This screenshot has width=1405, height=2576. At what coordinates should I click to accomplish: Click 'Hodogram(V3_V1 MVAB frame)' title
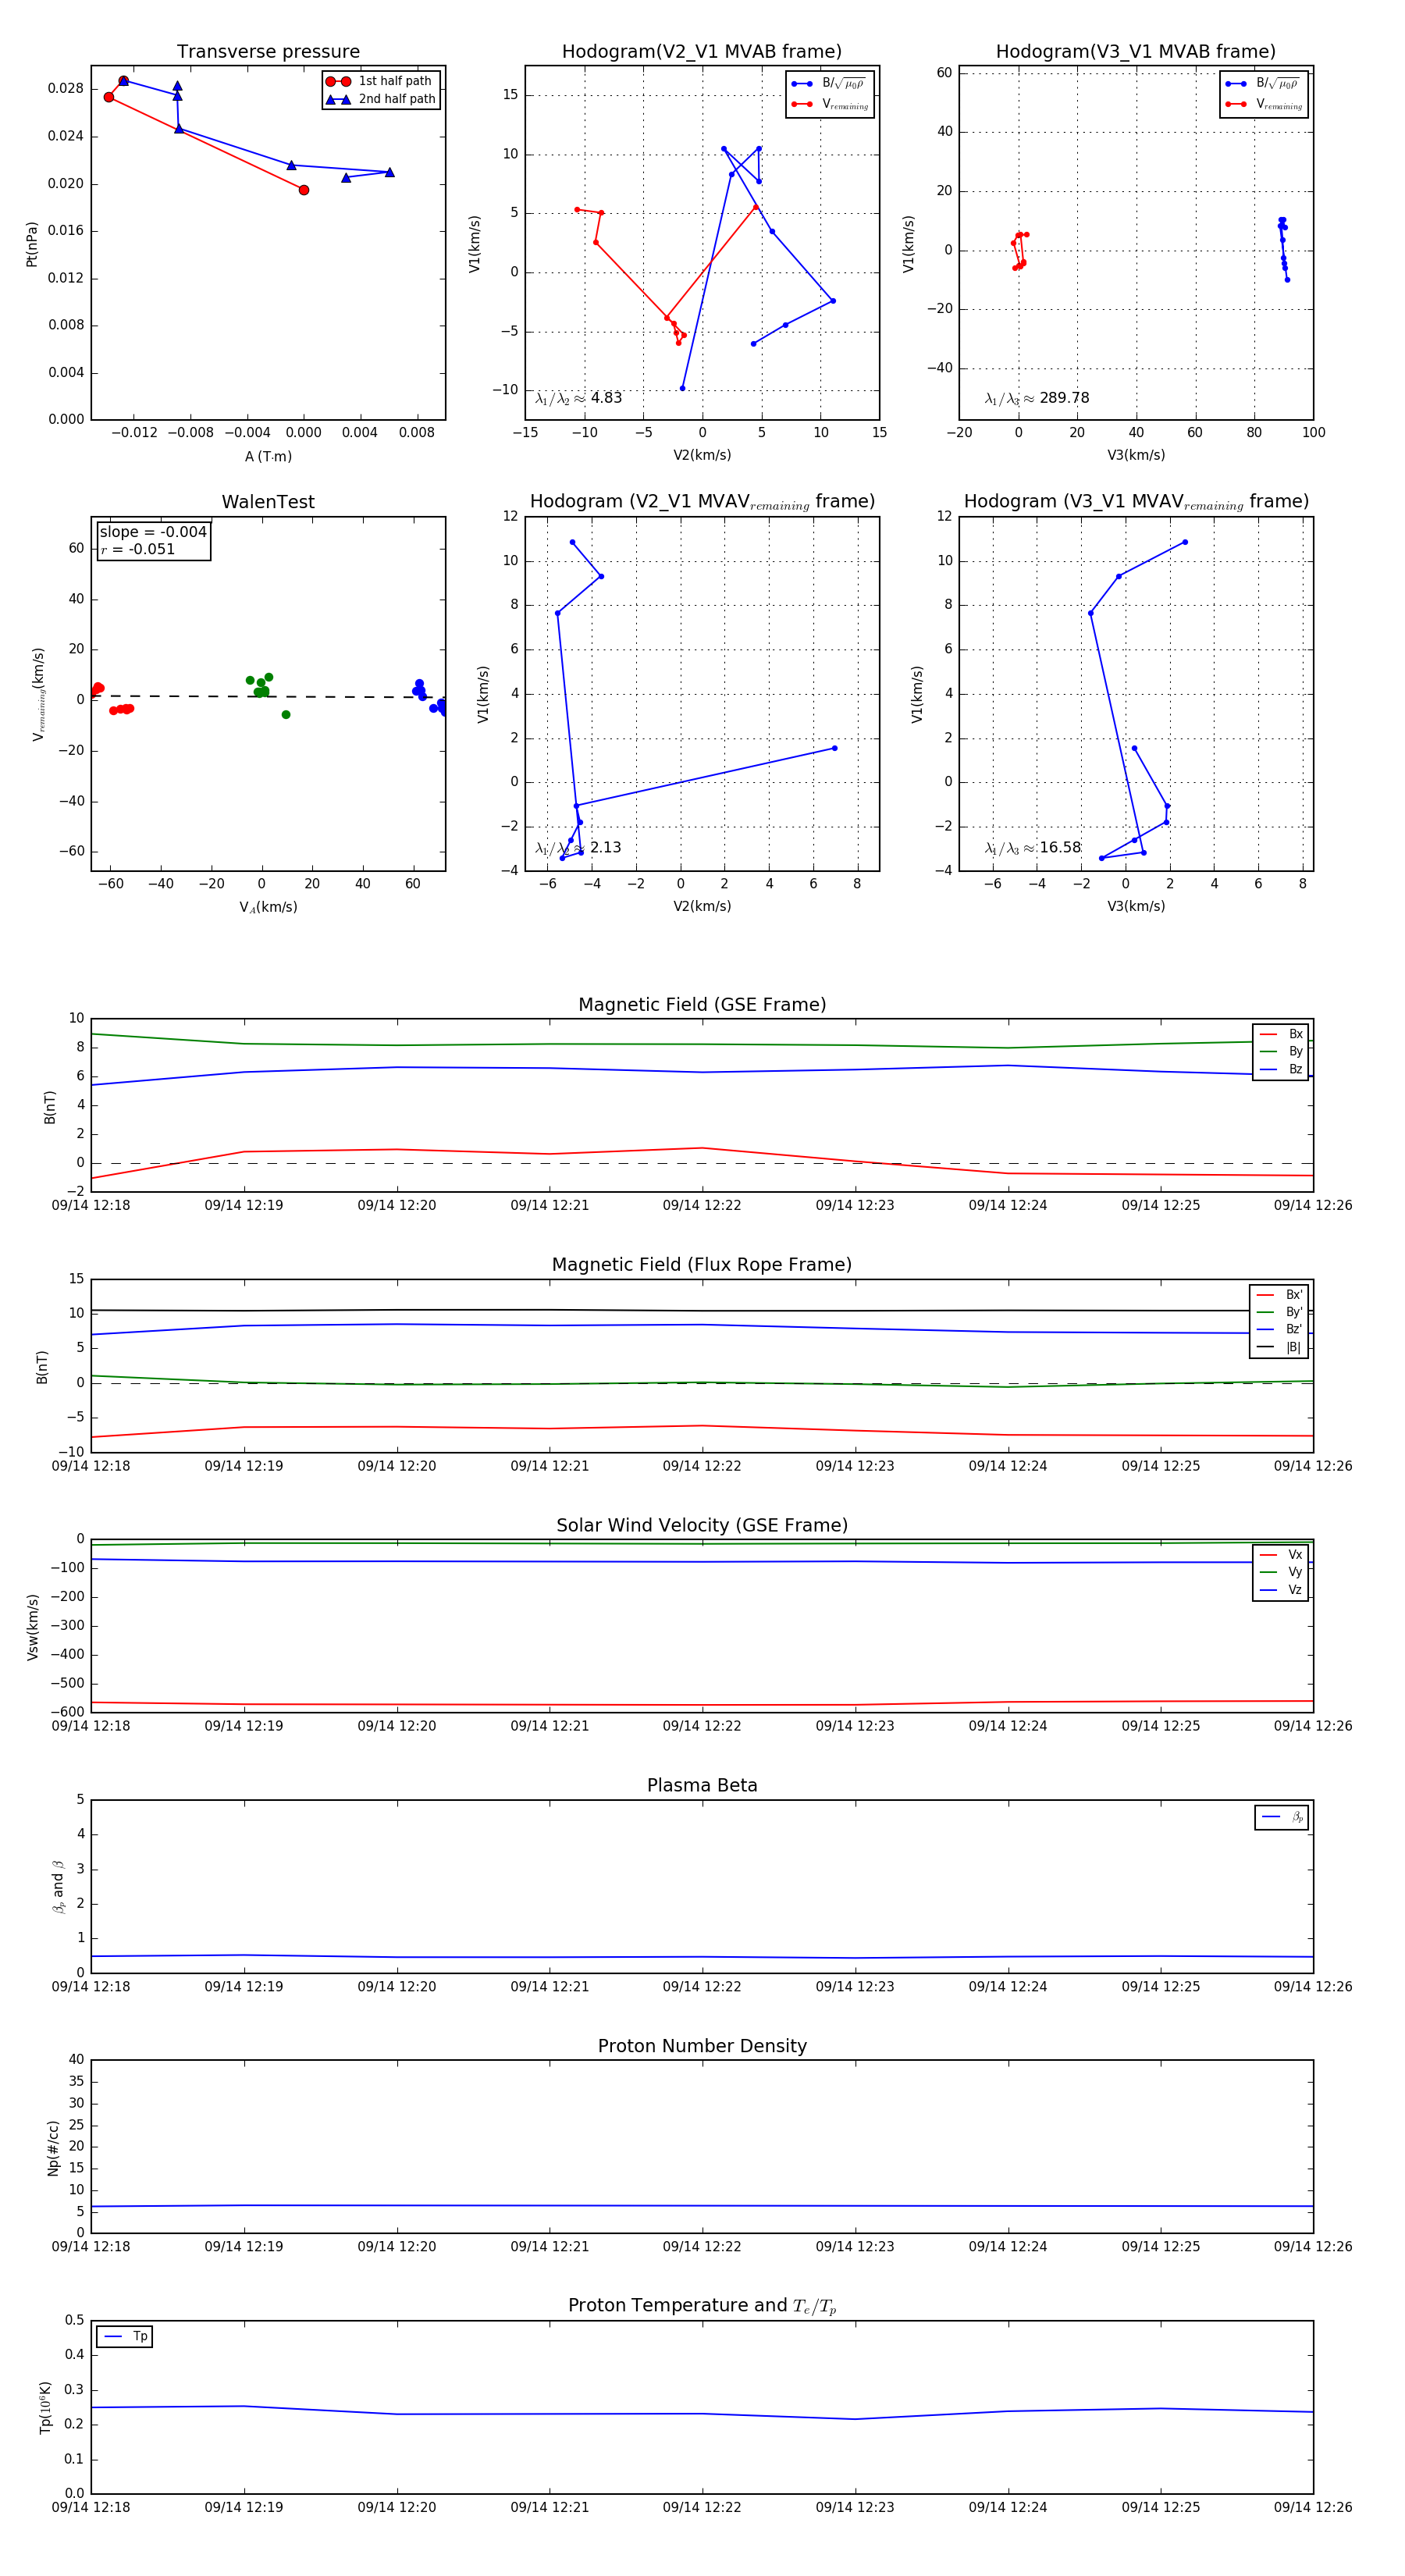click(1136, 51)
